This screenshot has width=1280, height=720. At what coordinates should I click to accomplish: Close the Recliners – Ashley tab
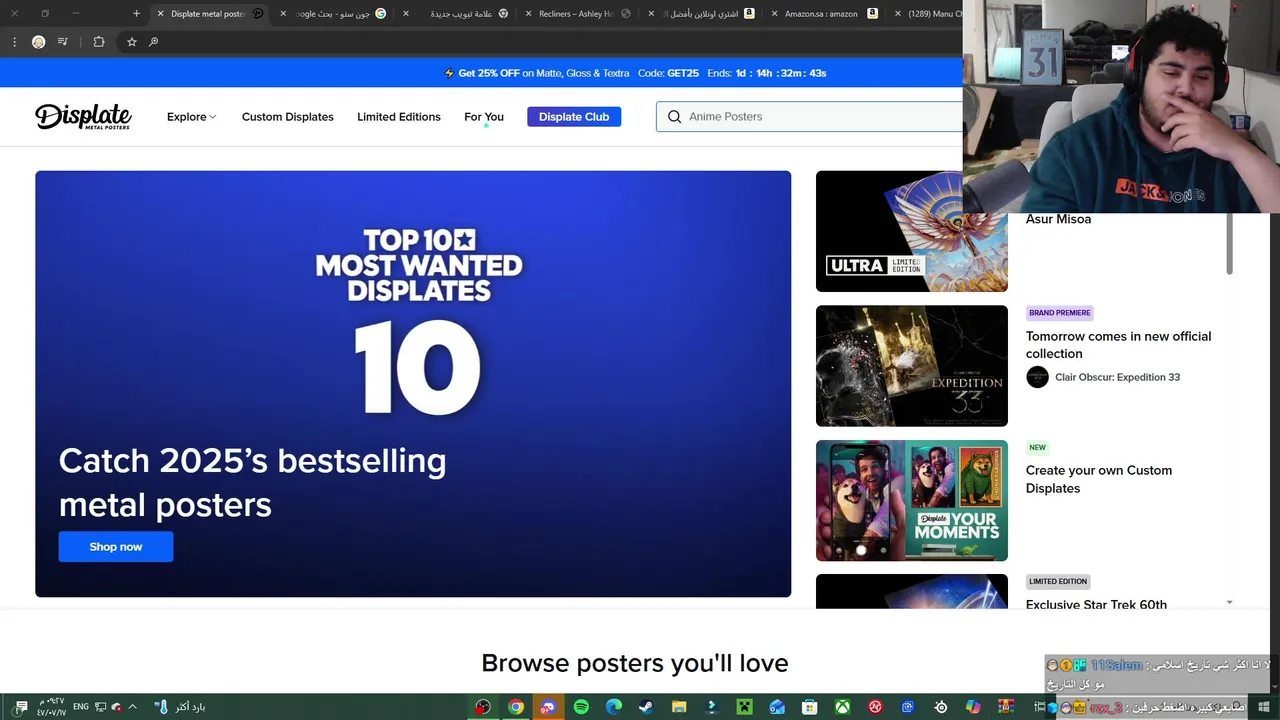[529, 14]
